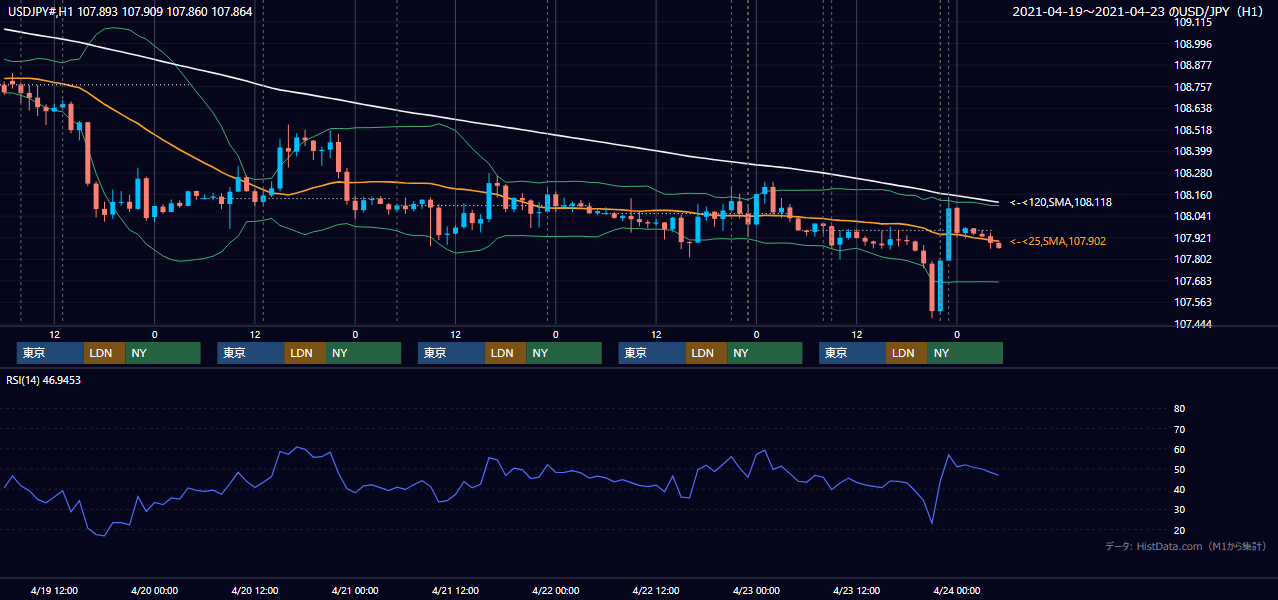Screen dimensions: 1278x600
Task: Select the 4/21 00:00 date label
Action: point(355,590)
